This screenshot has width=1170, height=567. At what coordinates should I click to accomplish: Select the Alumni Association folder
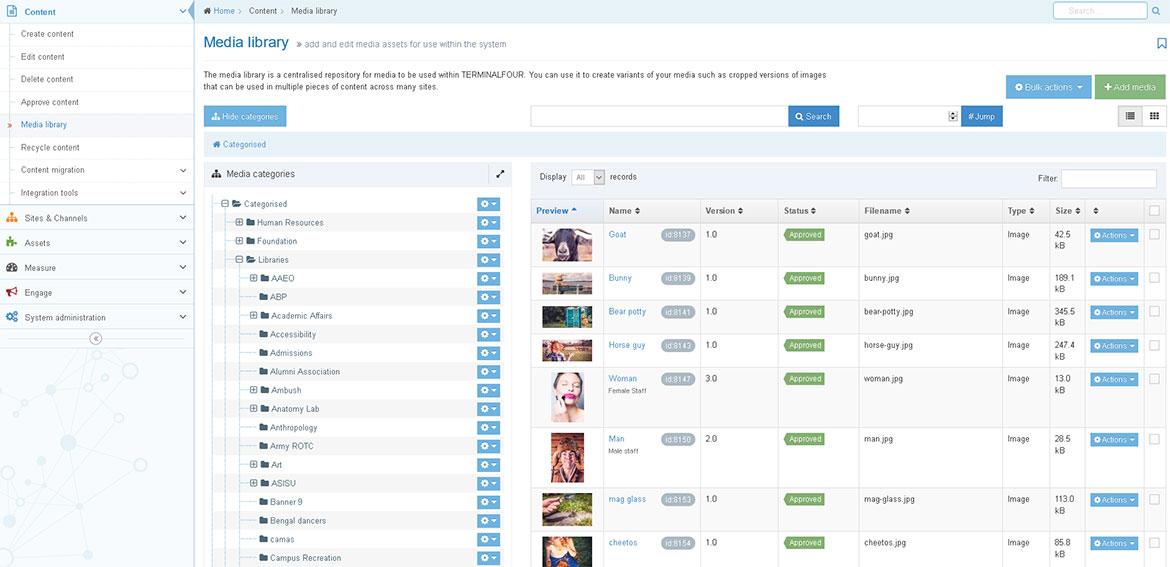pyautogui.click(x=305, y=372)
